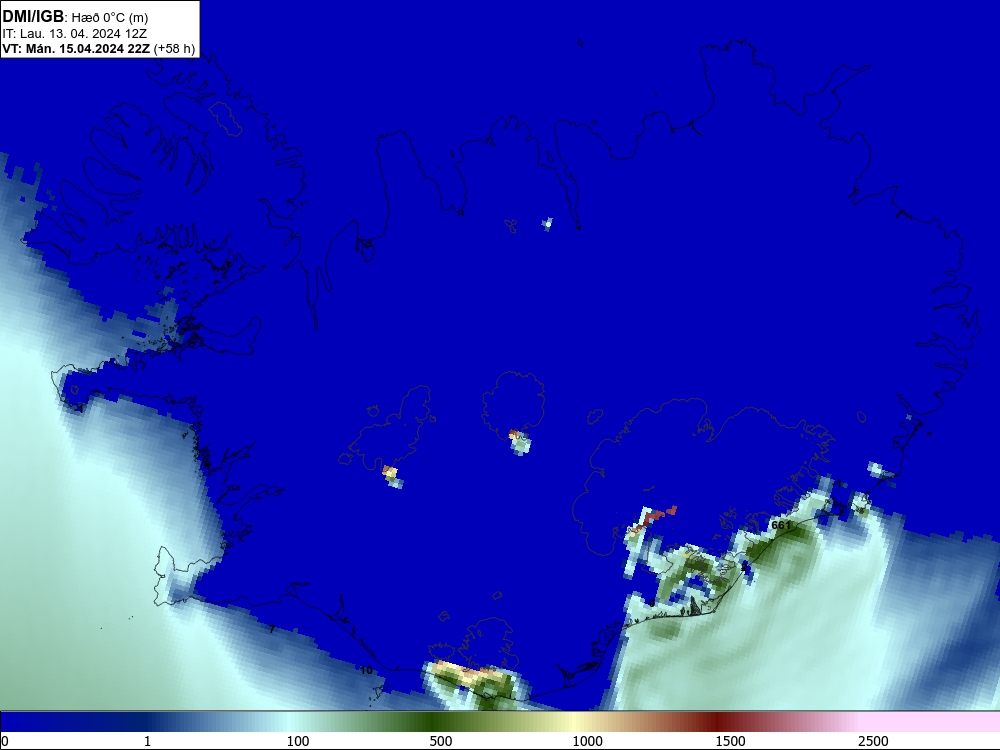Click the DMI/IGB title text
Image resolution: width=1000 pixels, height=750 pixels.
click(x=33, y=17)
